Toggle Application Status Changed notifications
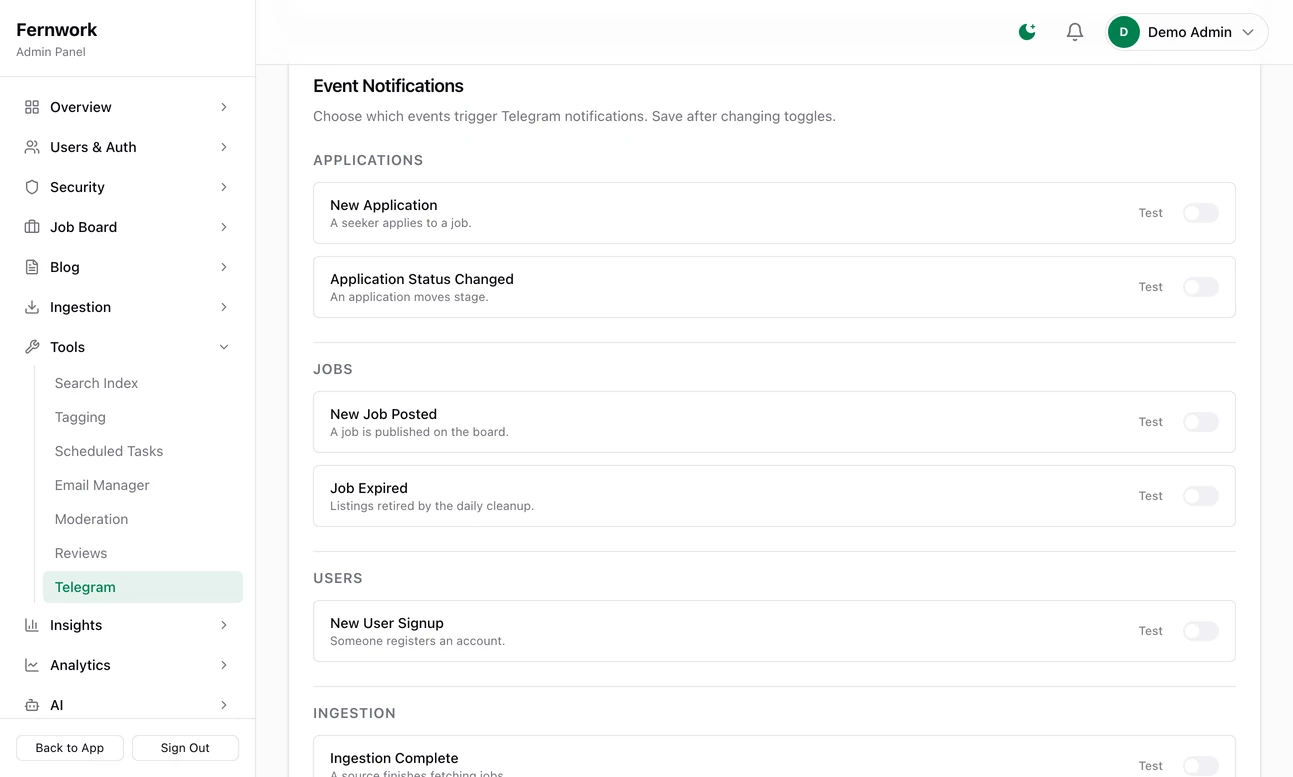Screen dimensions: 1293x777 1201,287
